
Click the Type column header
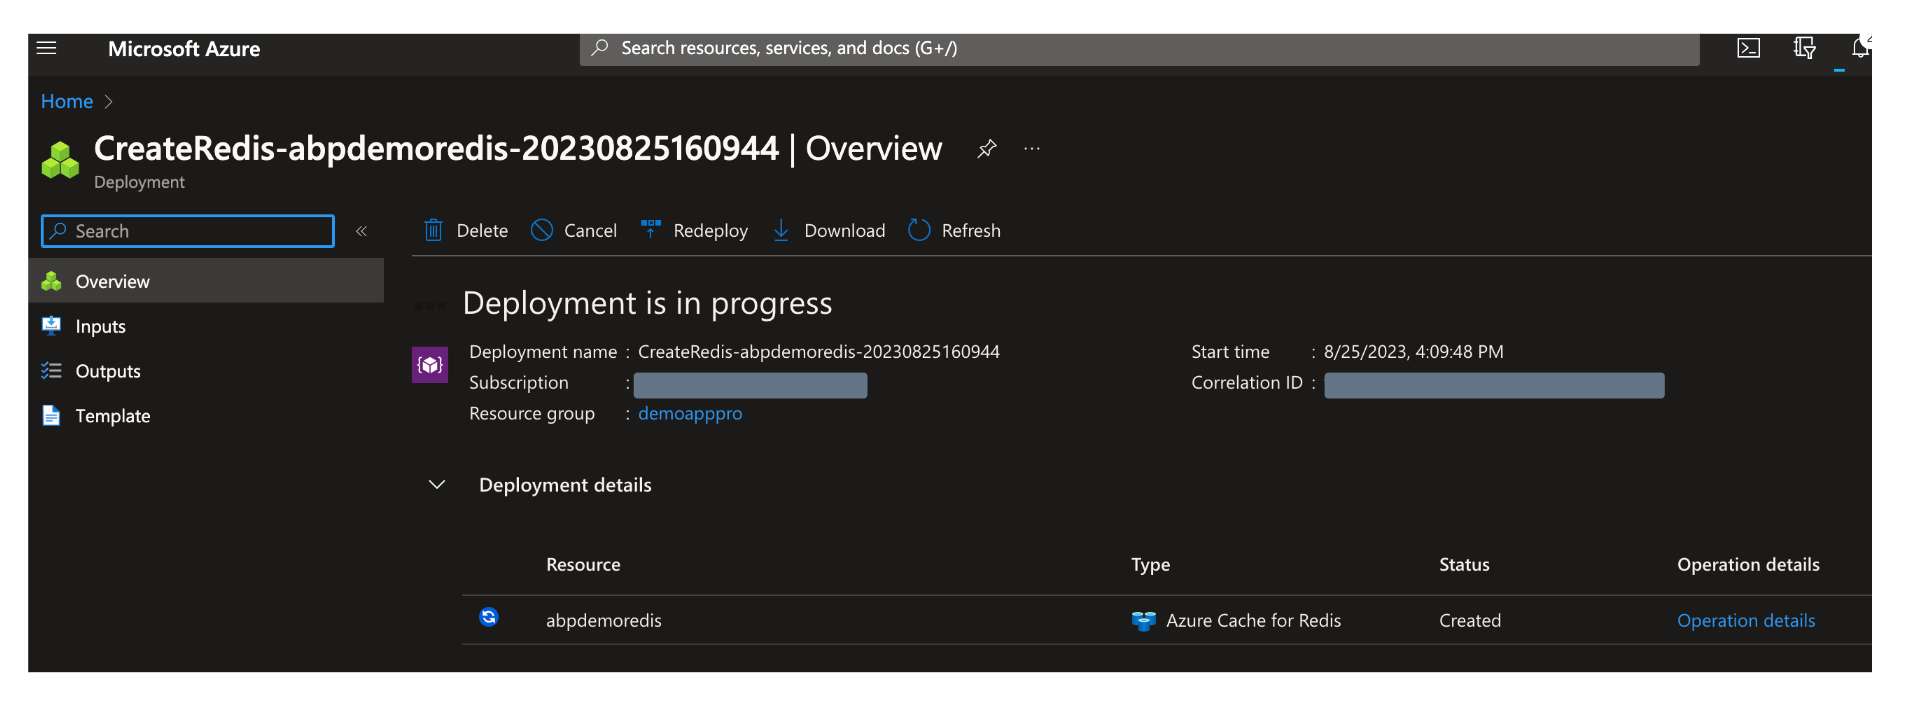tap(1150, 565)
